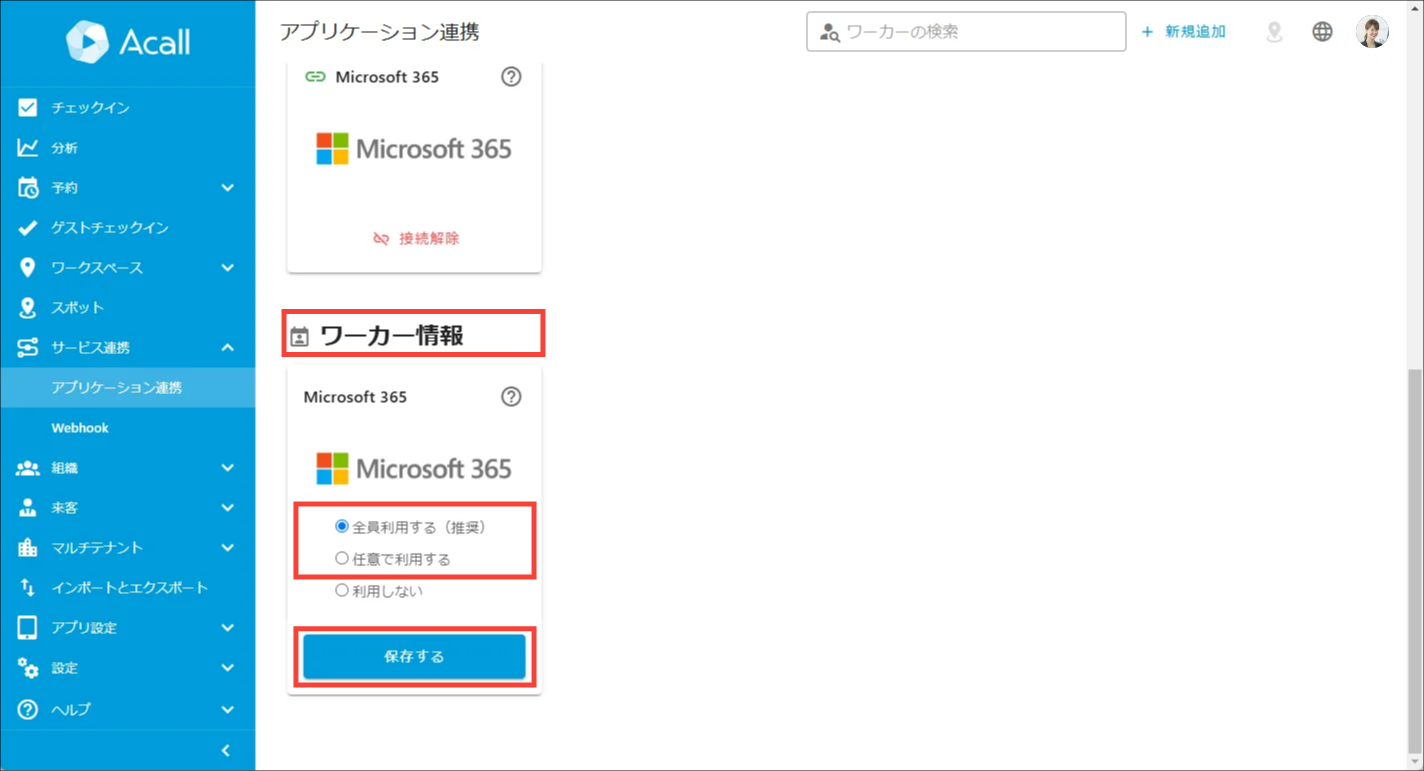Expand the 来客 menu chevron
The height and width of the screenshot is (771, 1424).
pyautogui.click(x=228, y=507)
